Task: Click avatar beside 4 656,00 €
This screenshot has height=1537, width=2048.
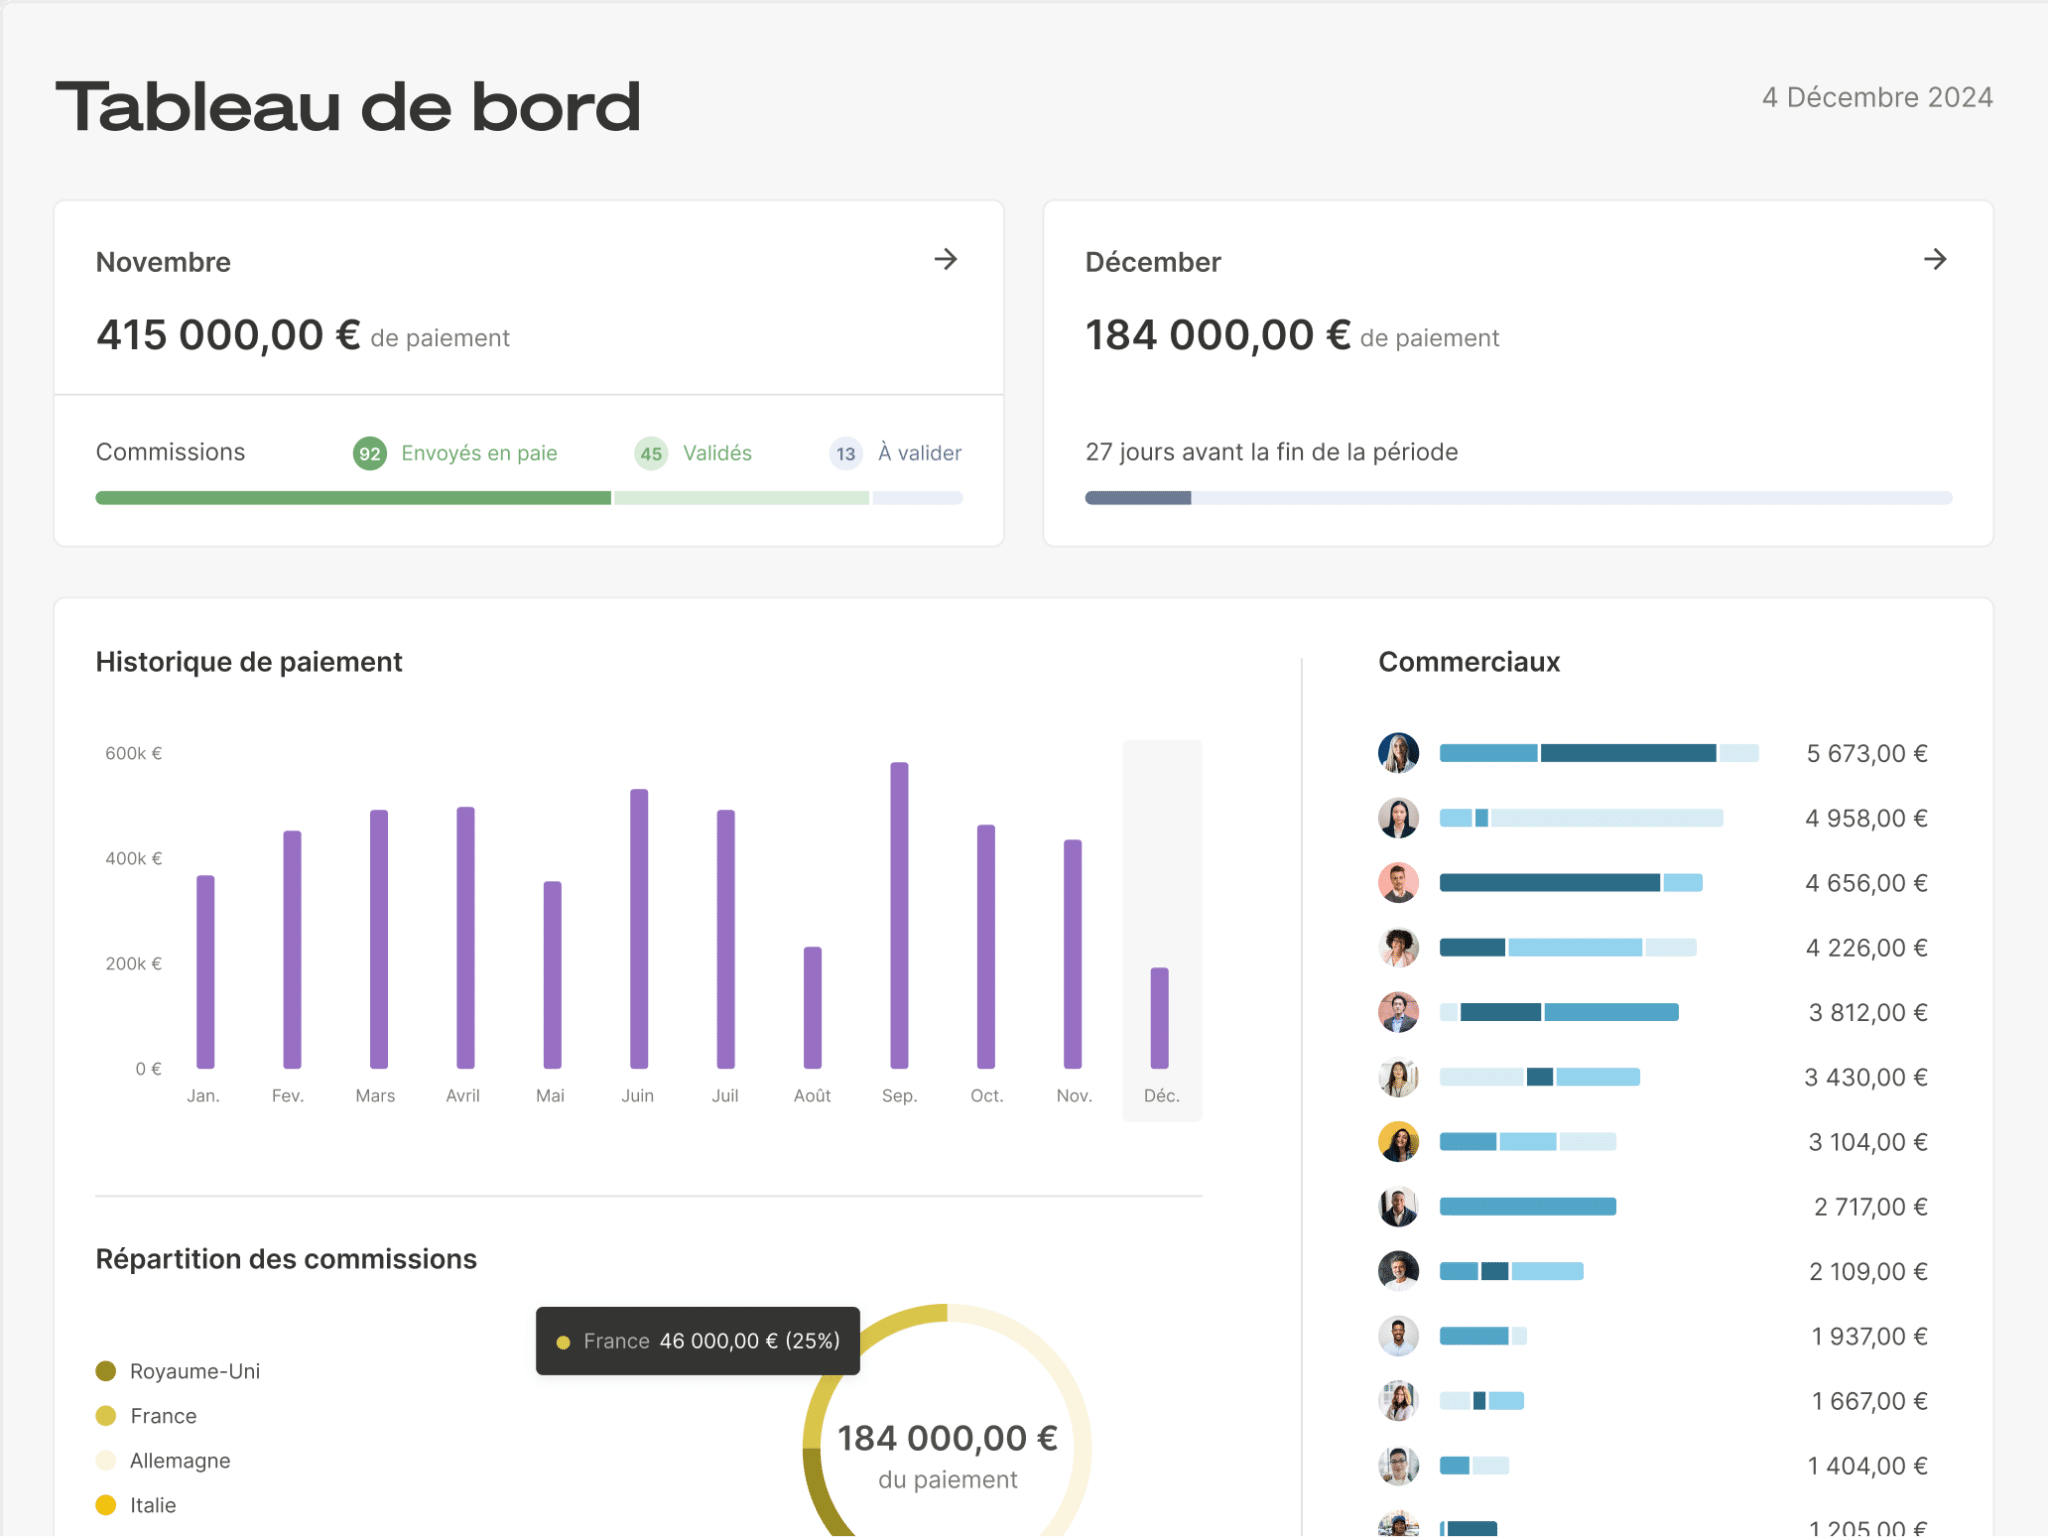Action: [x=1397, y=882]
